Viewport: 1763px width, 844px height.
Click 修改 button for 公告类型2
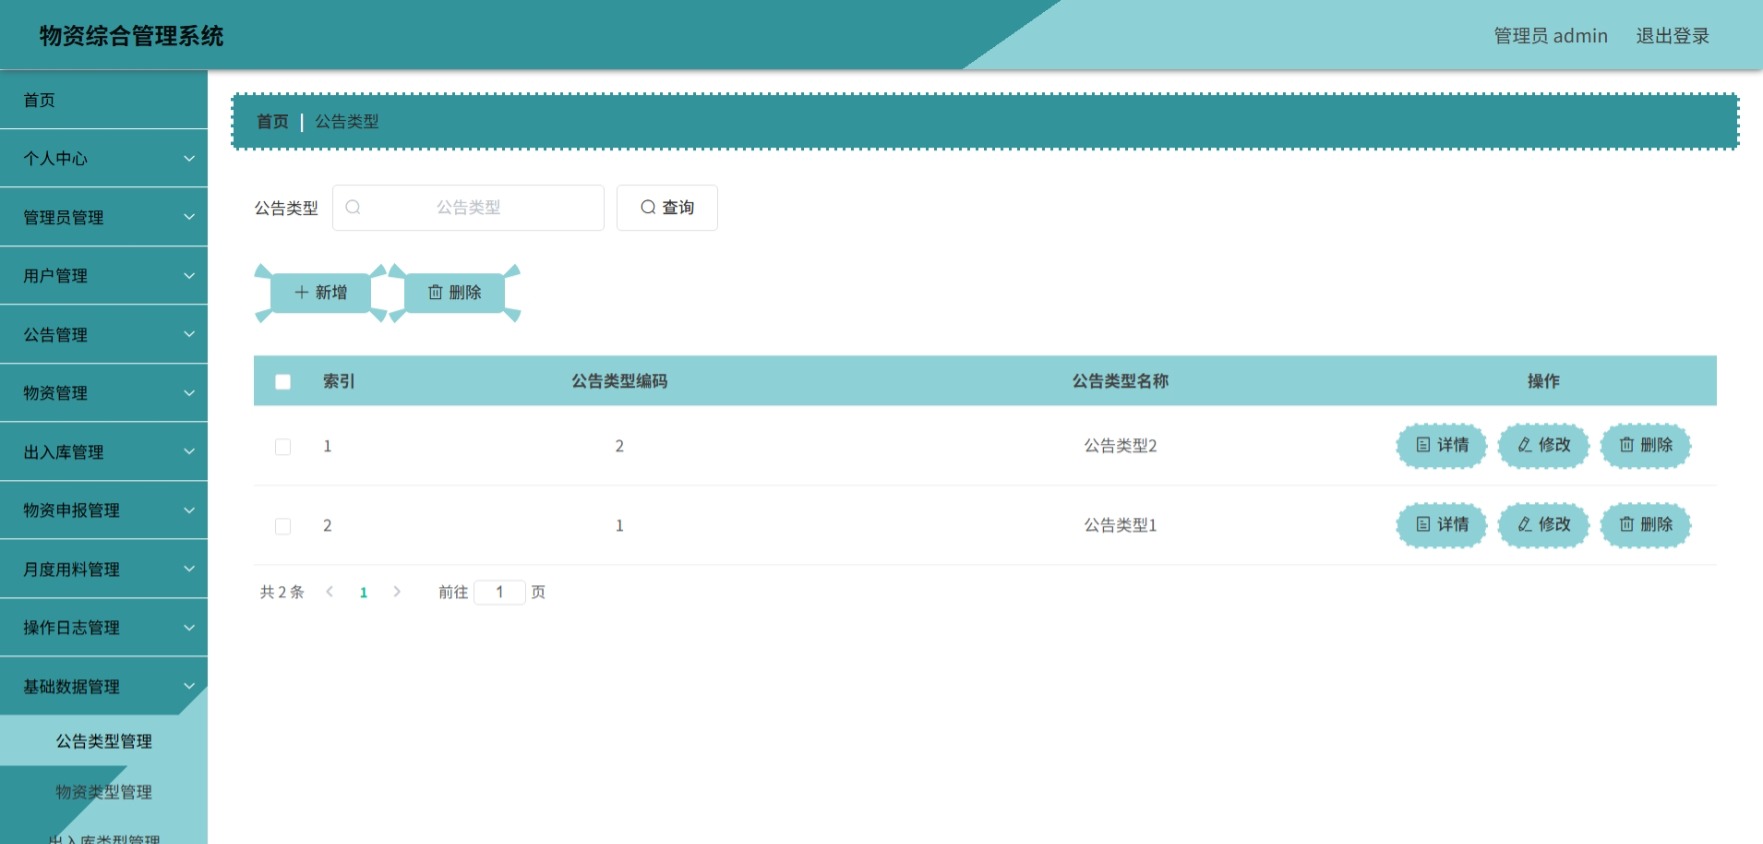pos(1543,445)
